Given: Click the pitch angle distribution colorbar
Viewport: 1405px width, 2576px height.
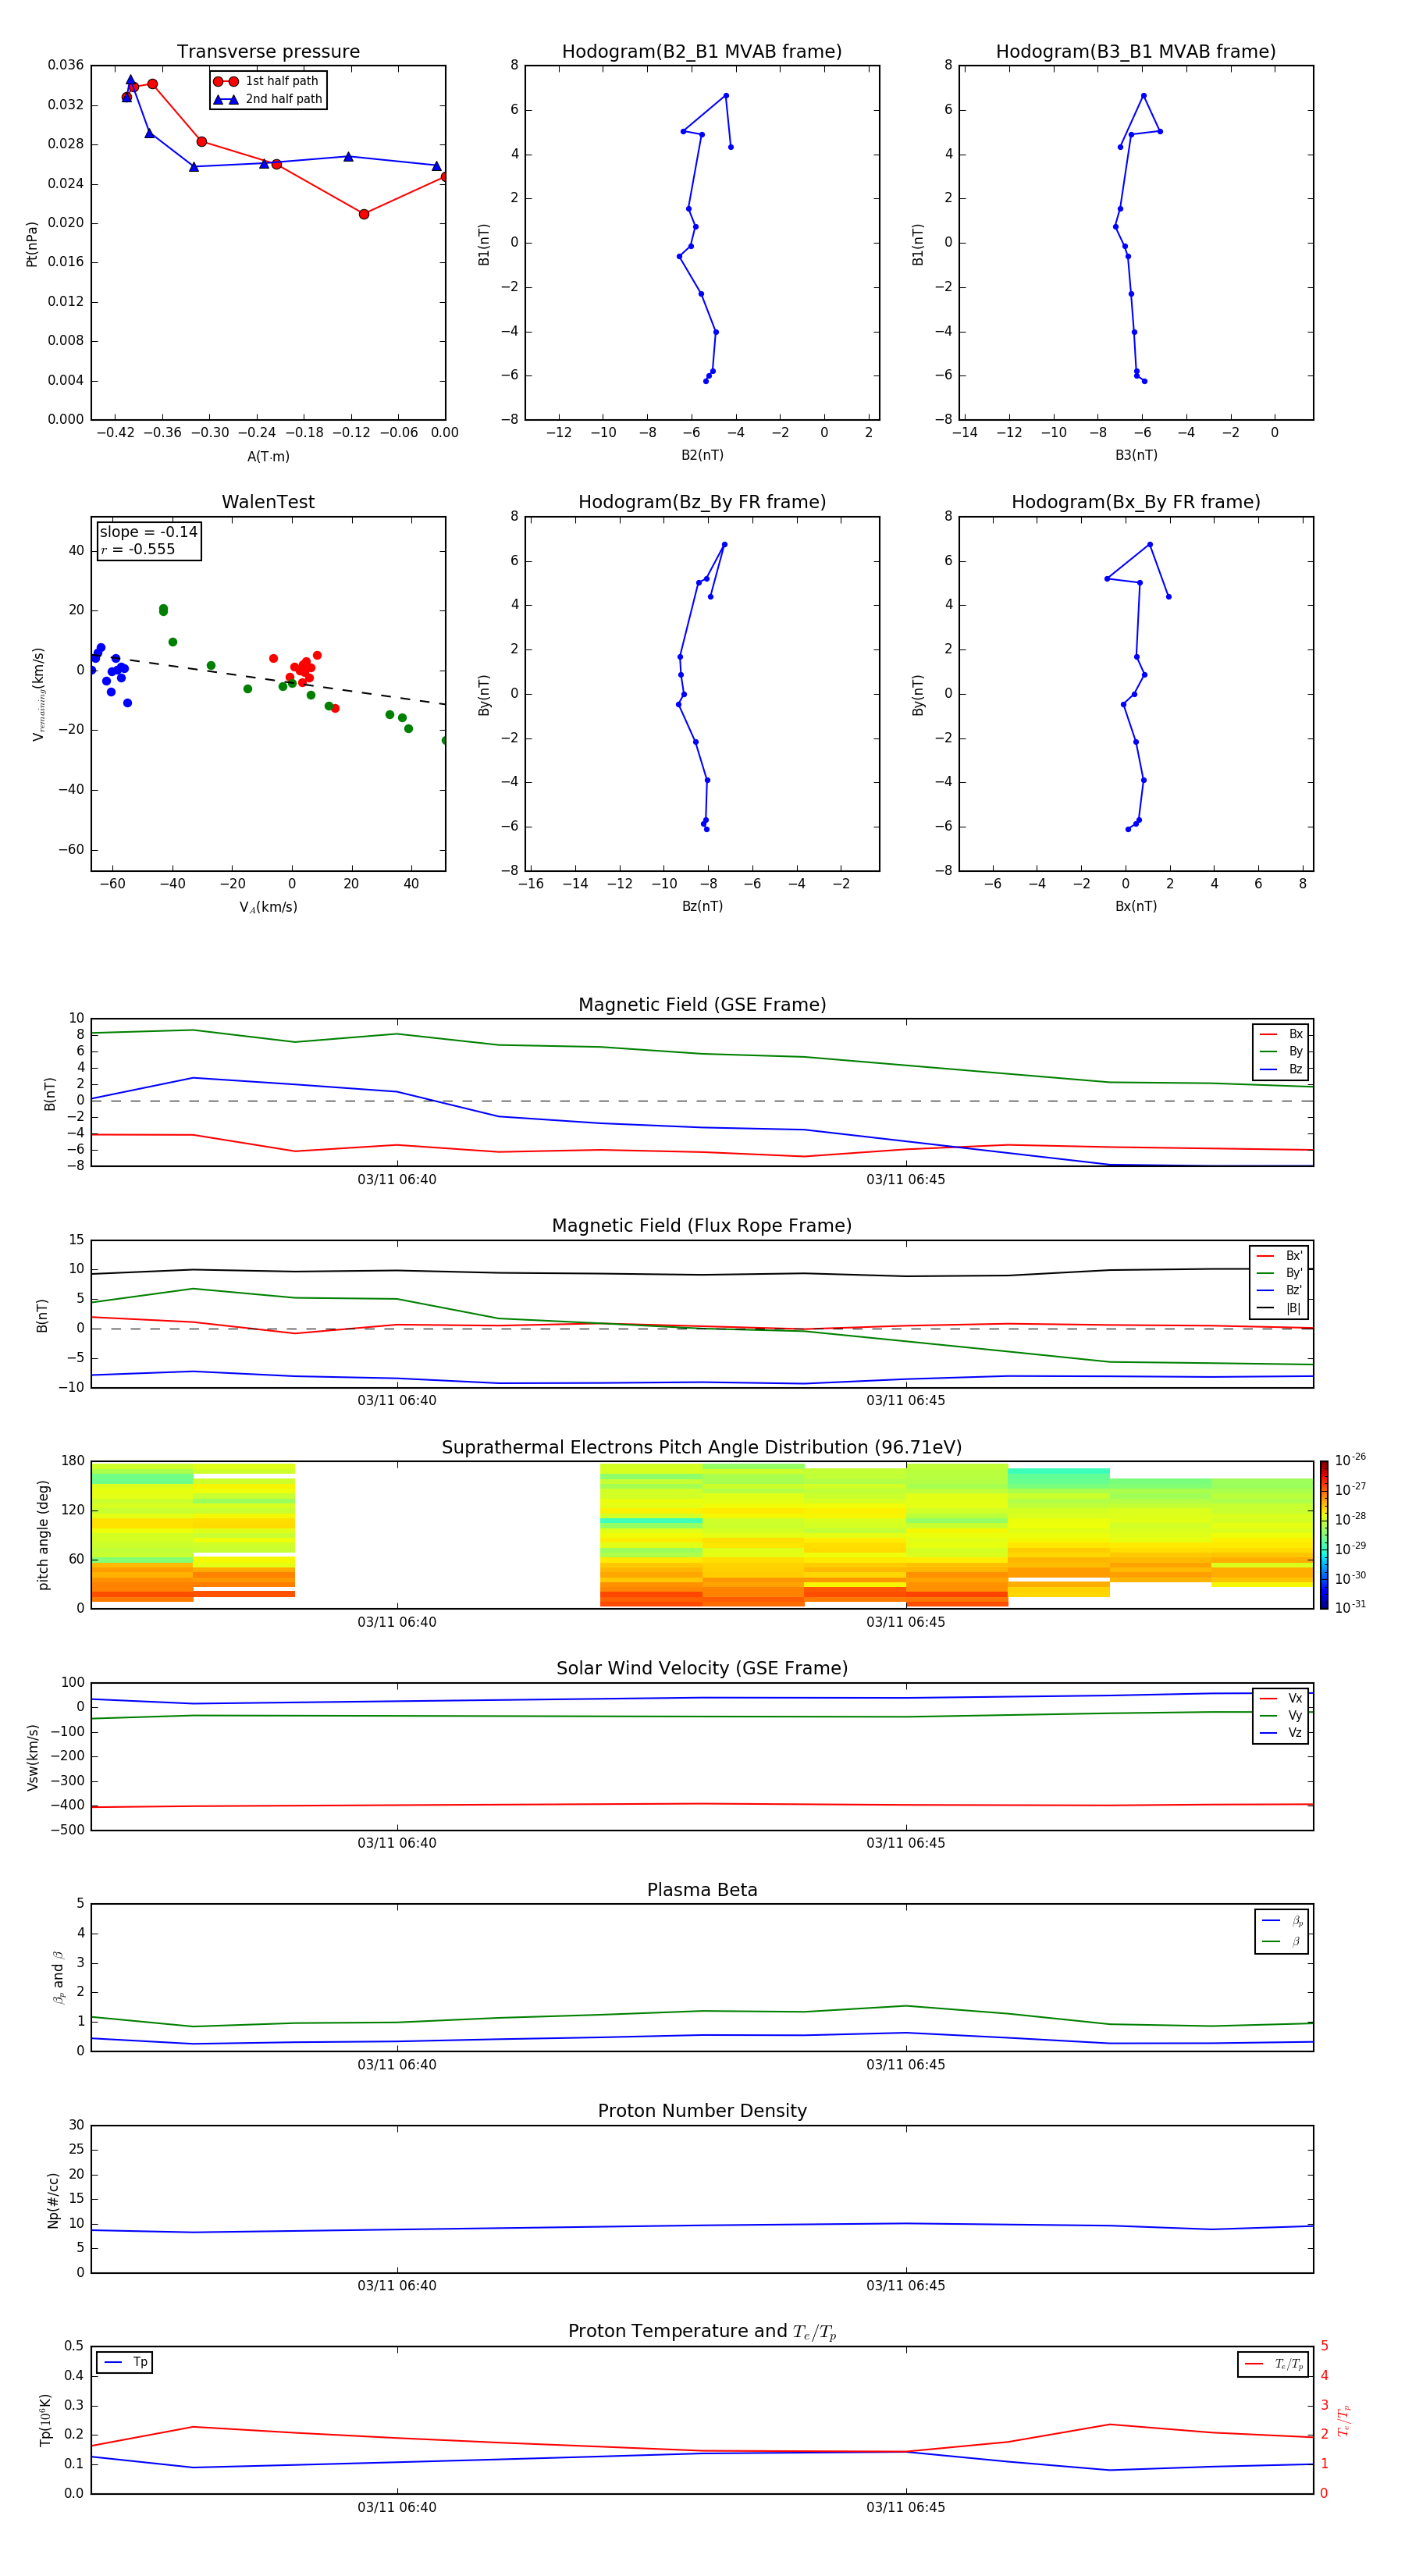Looking at the screenshot, I should tap(1324, 1535).
